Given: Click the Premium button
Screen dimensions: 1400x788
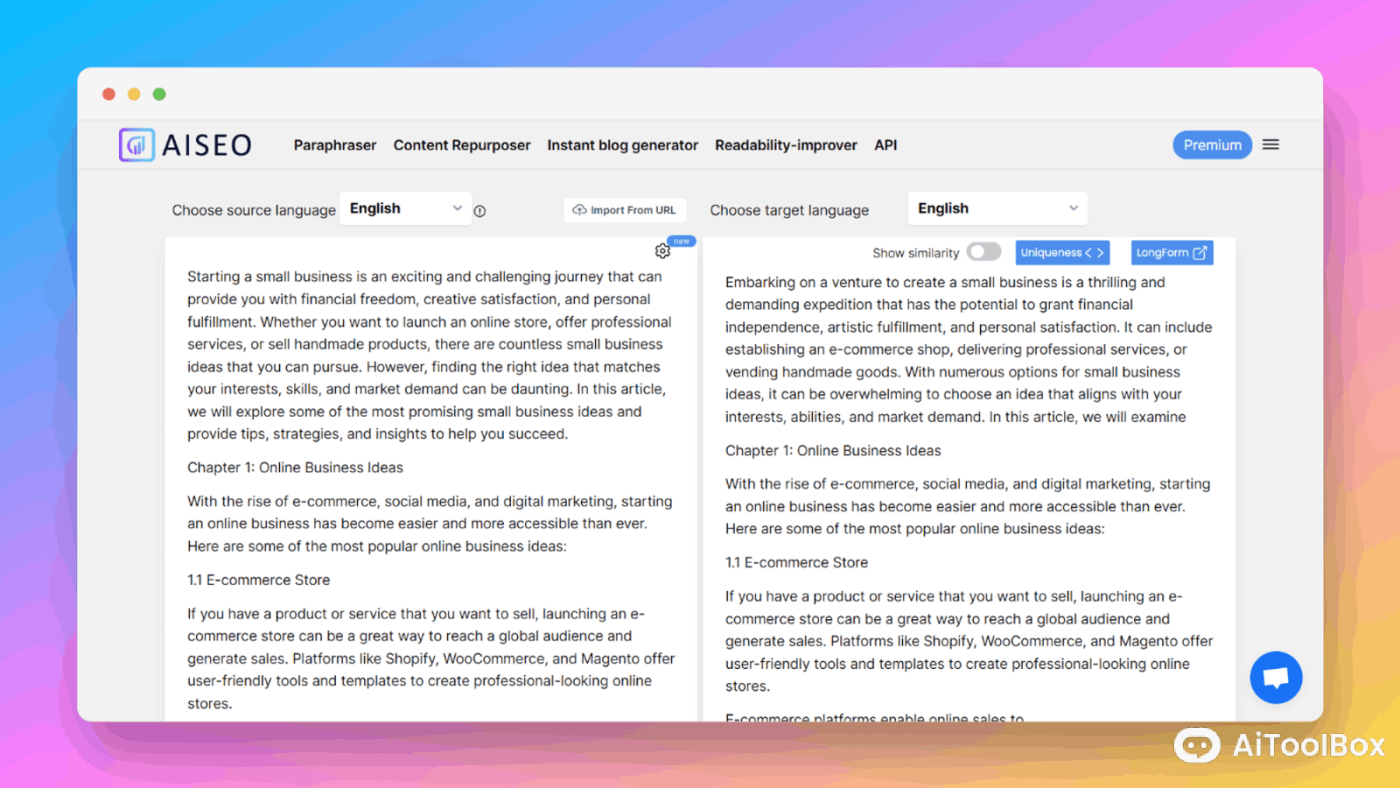Looking at the screenshot, I should [x=1212, y=145].
